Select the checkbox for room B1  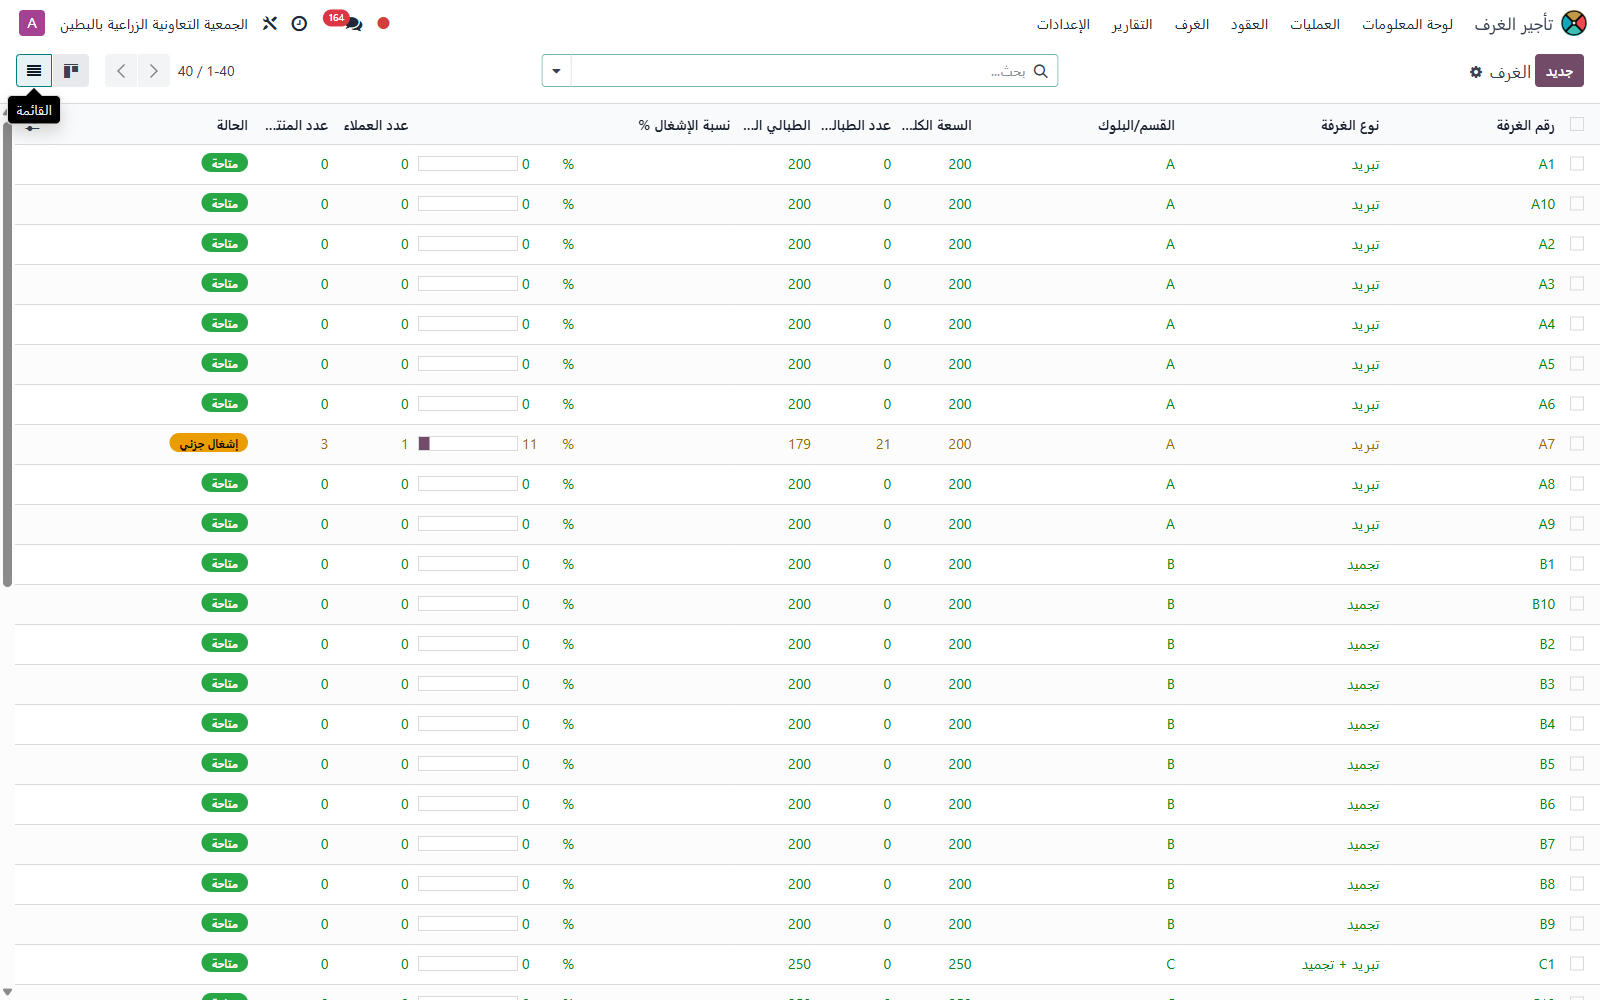pyautogui.click(x=1577, y=564)
